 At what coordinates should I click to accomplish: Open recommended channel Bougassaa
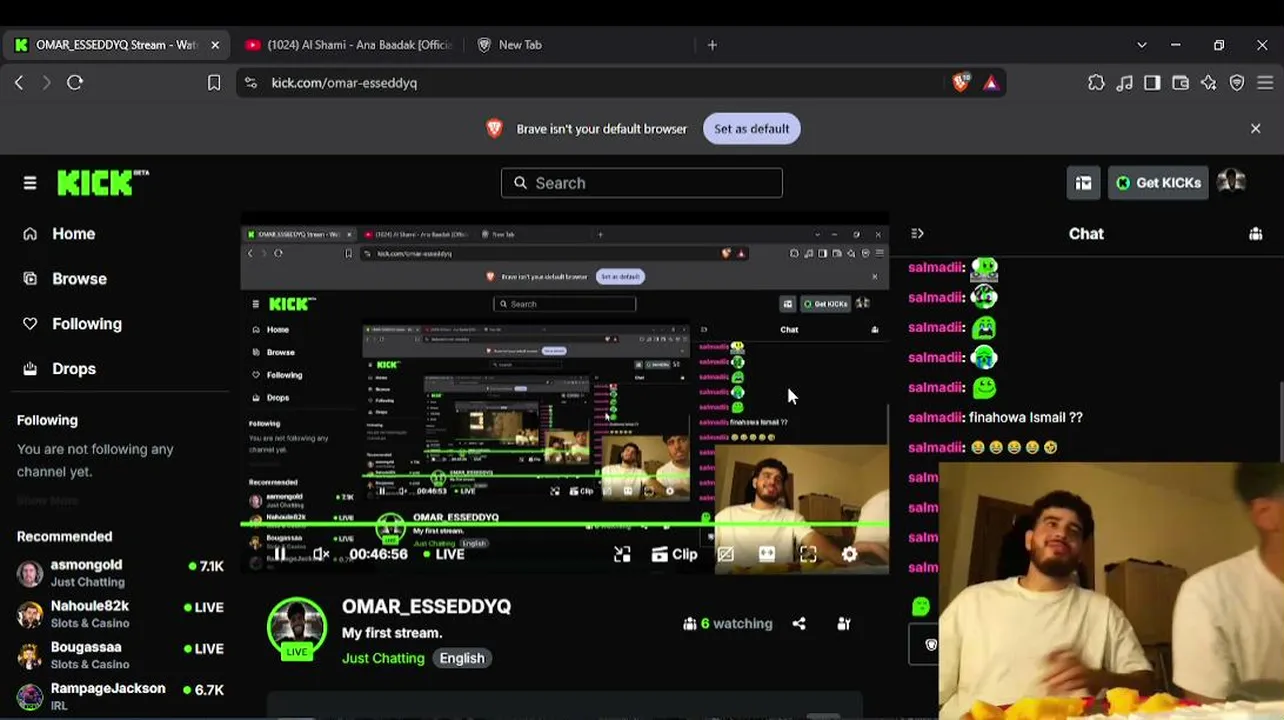coord(121,655)
